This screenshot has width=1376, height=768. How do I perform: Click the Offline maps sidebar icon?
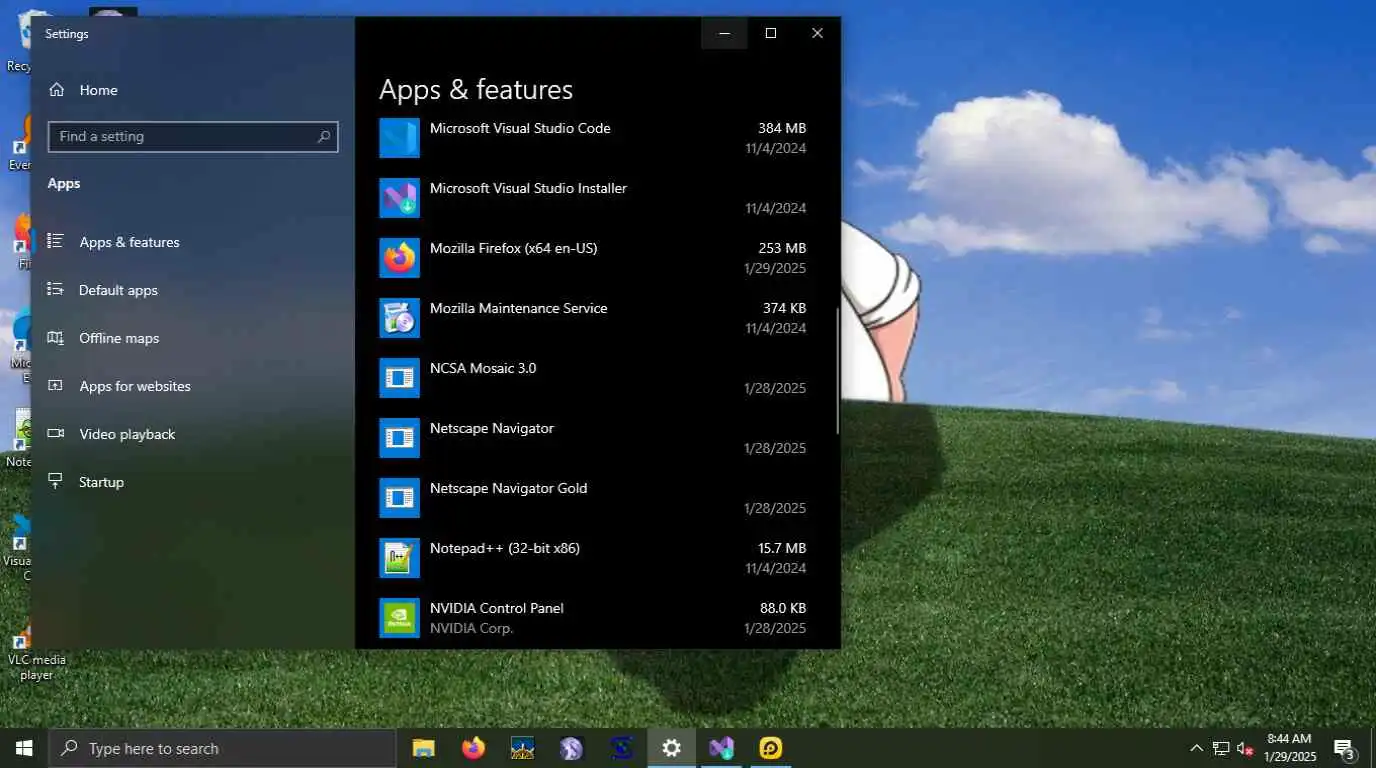[x=56, y=338]
